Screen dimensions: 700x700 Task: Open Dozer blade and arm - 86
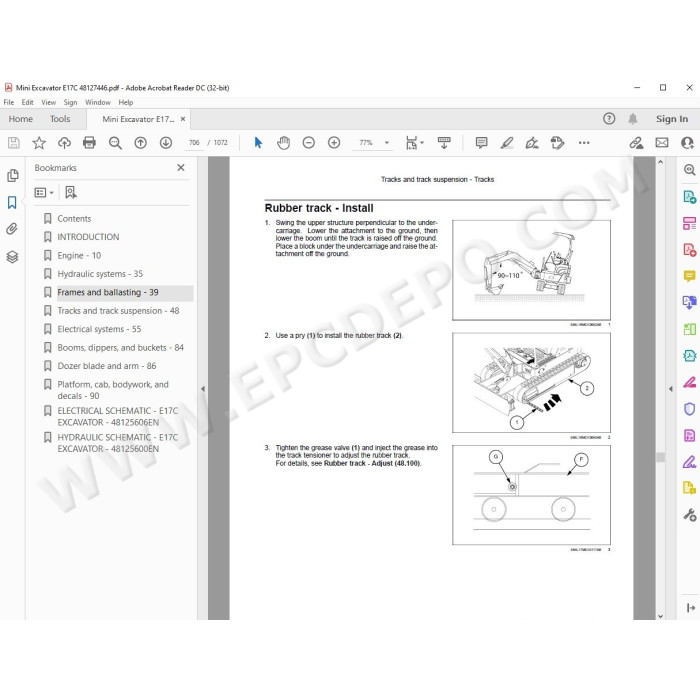(107, 366)
